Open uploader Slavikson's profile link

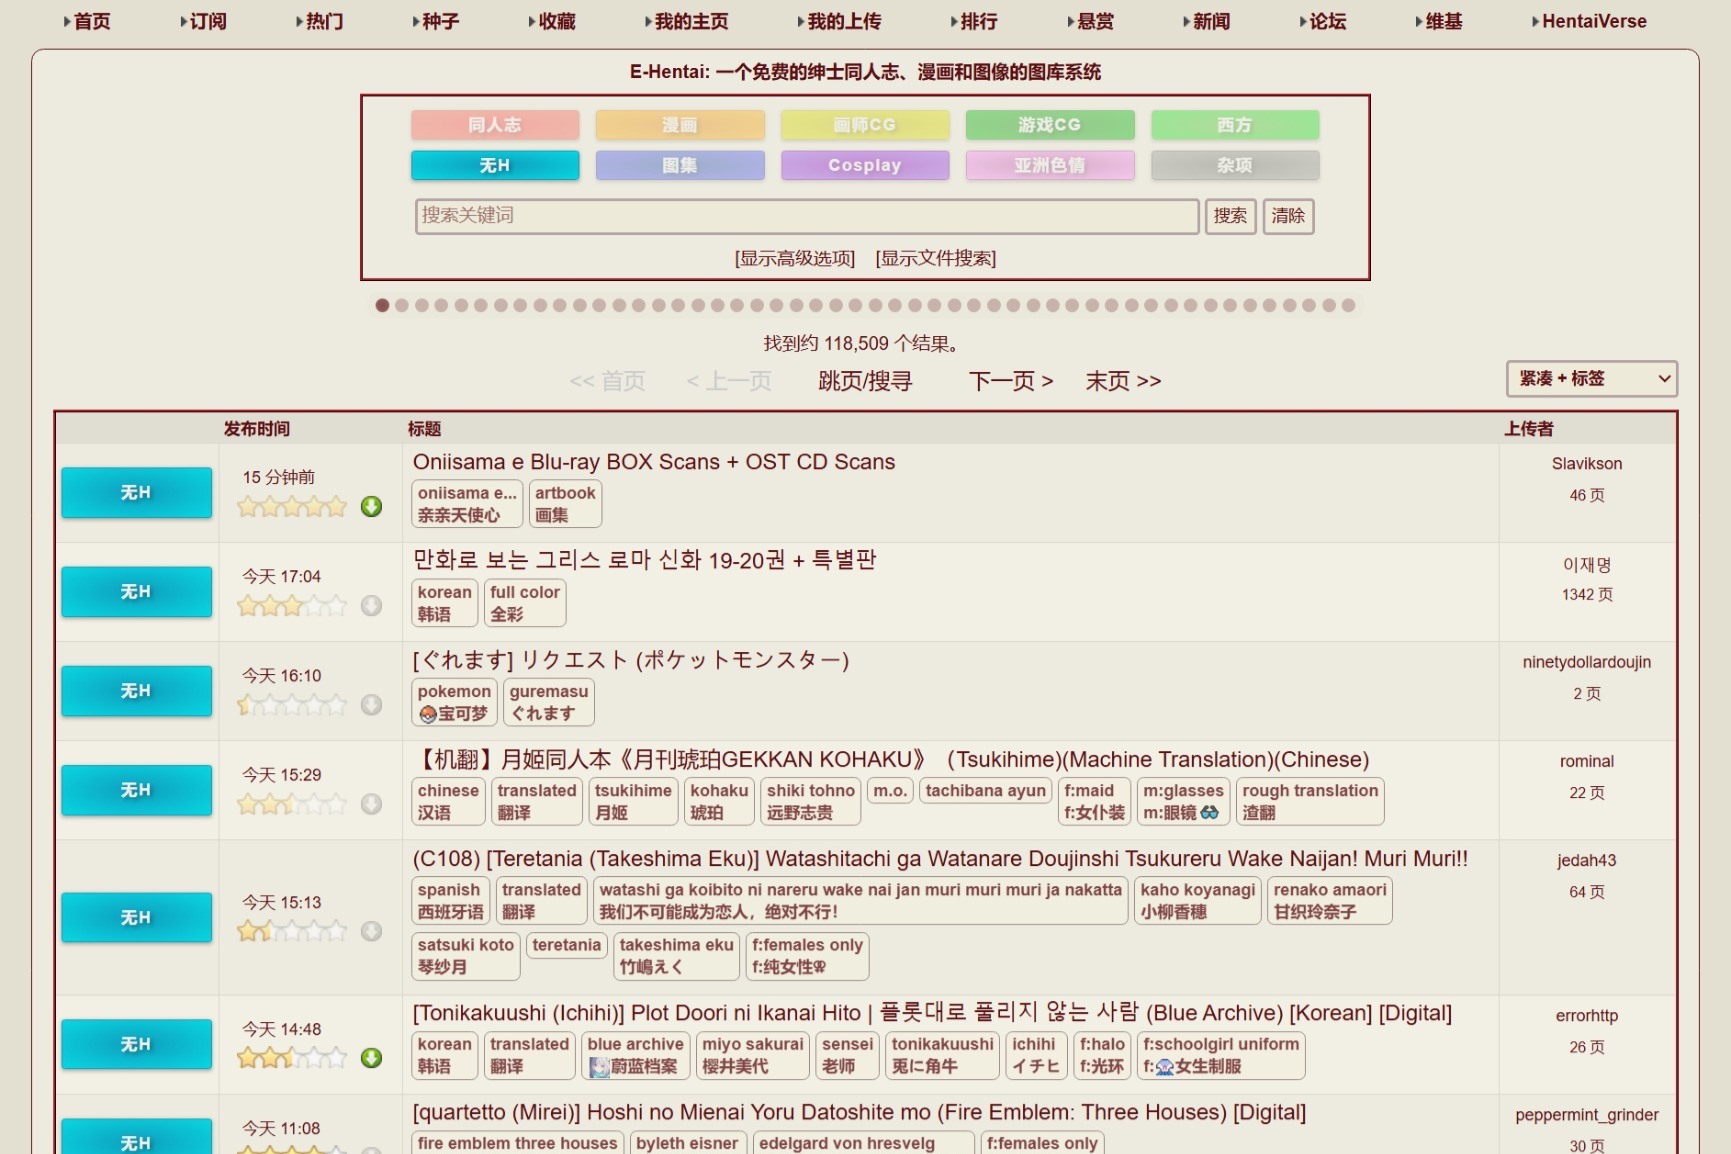(1587, 464)
